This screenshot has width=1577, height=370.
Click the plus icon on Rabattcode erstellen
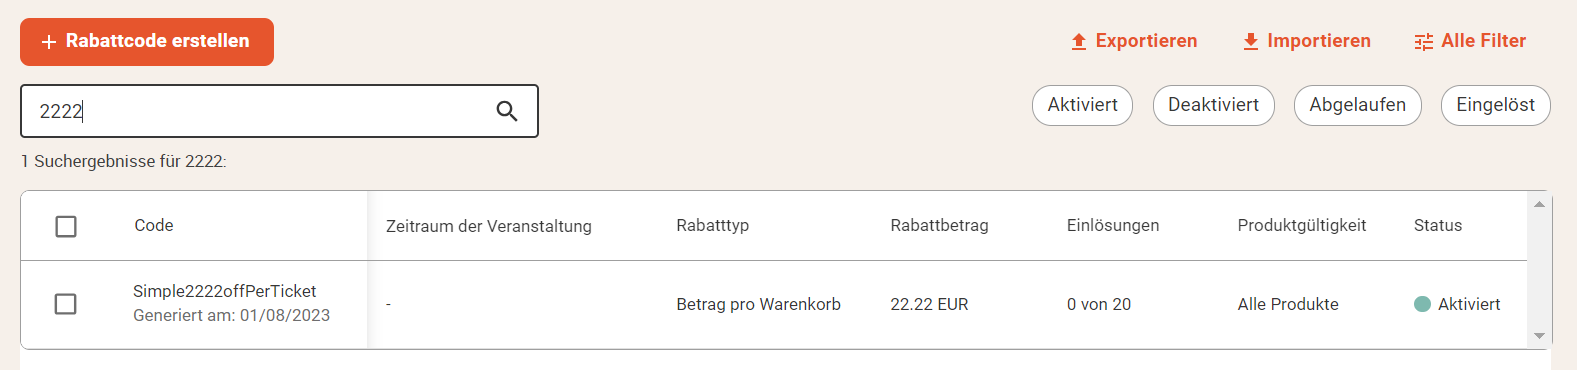click(48, 42)
